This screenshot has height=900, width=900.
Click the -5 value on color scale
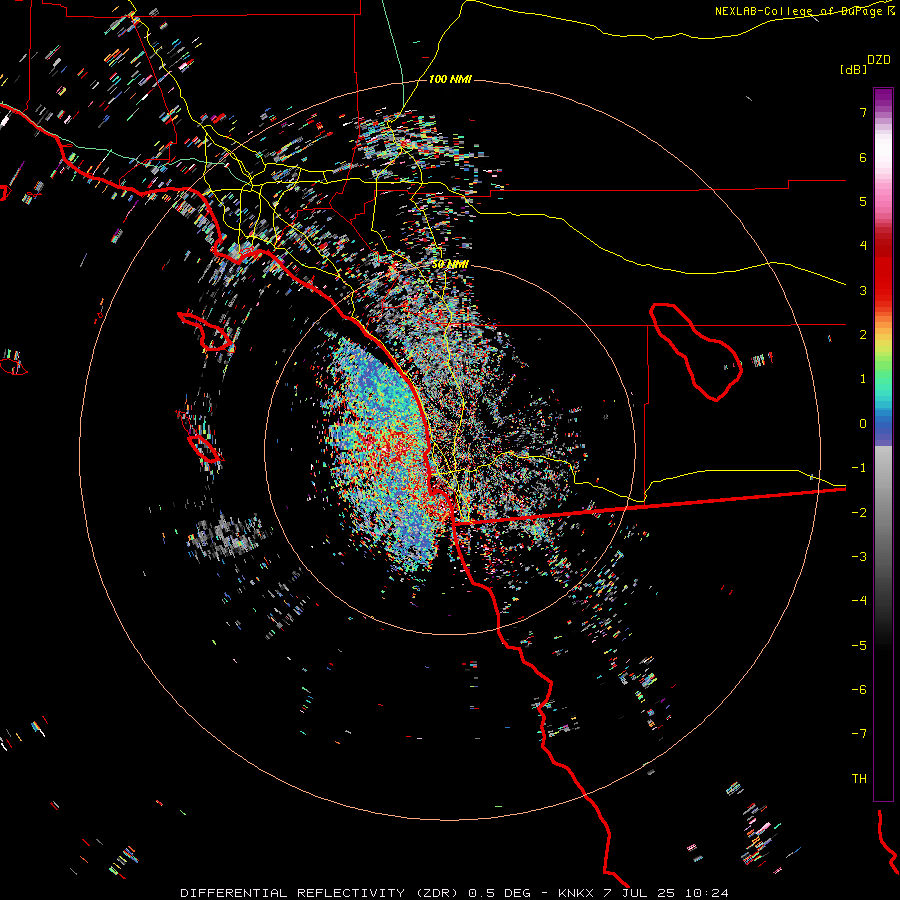click(859, 645)
